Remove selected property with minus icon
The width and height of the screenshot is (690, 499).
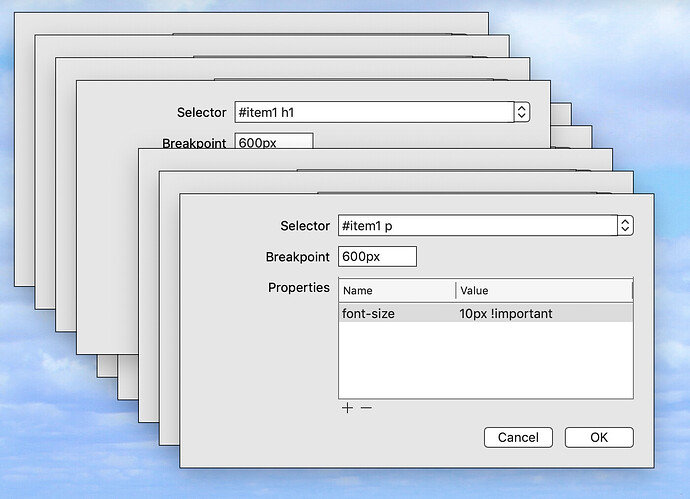(x=366, y=409)
